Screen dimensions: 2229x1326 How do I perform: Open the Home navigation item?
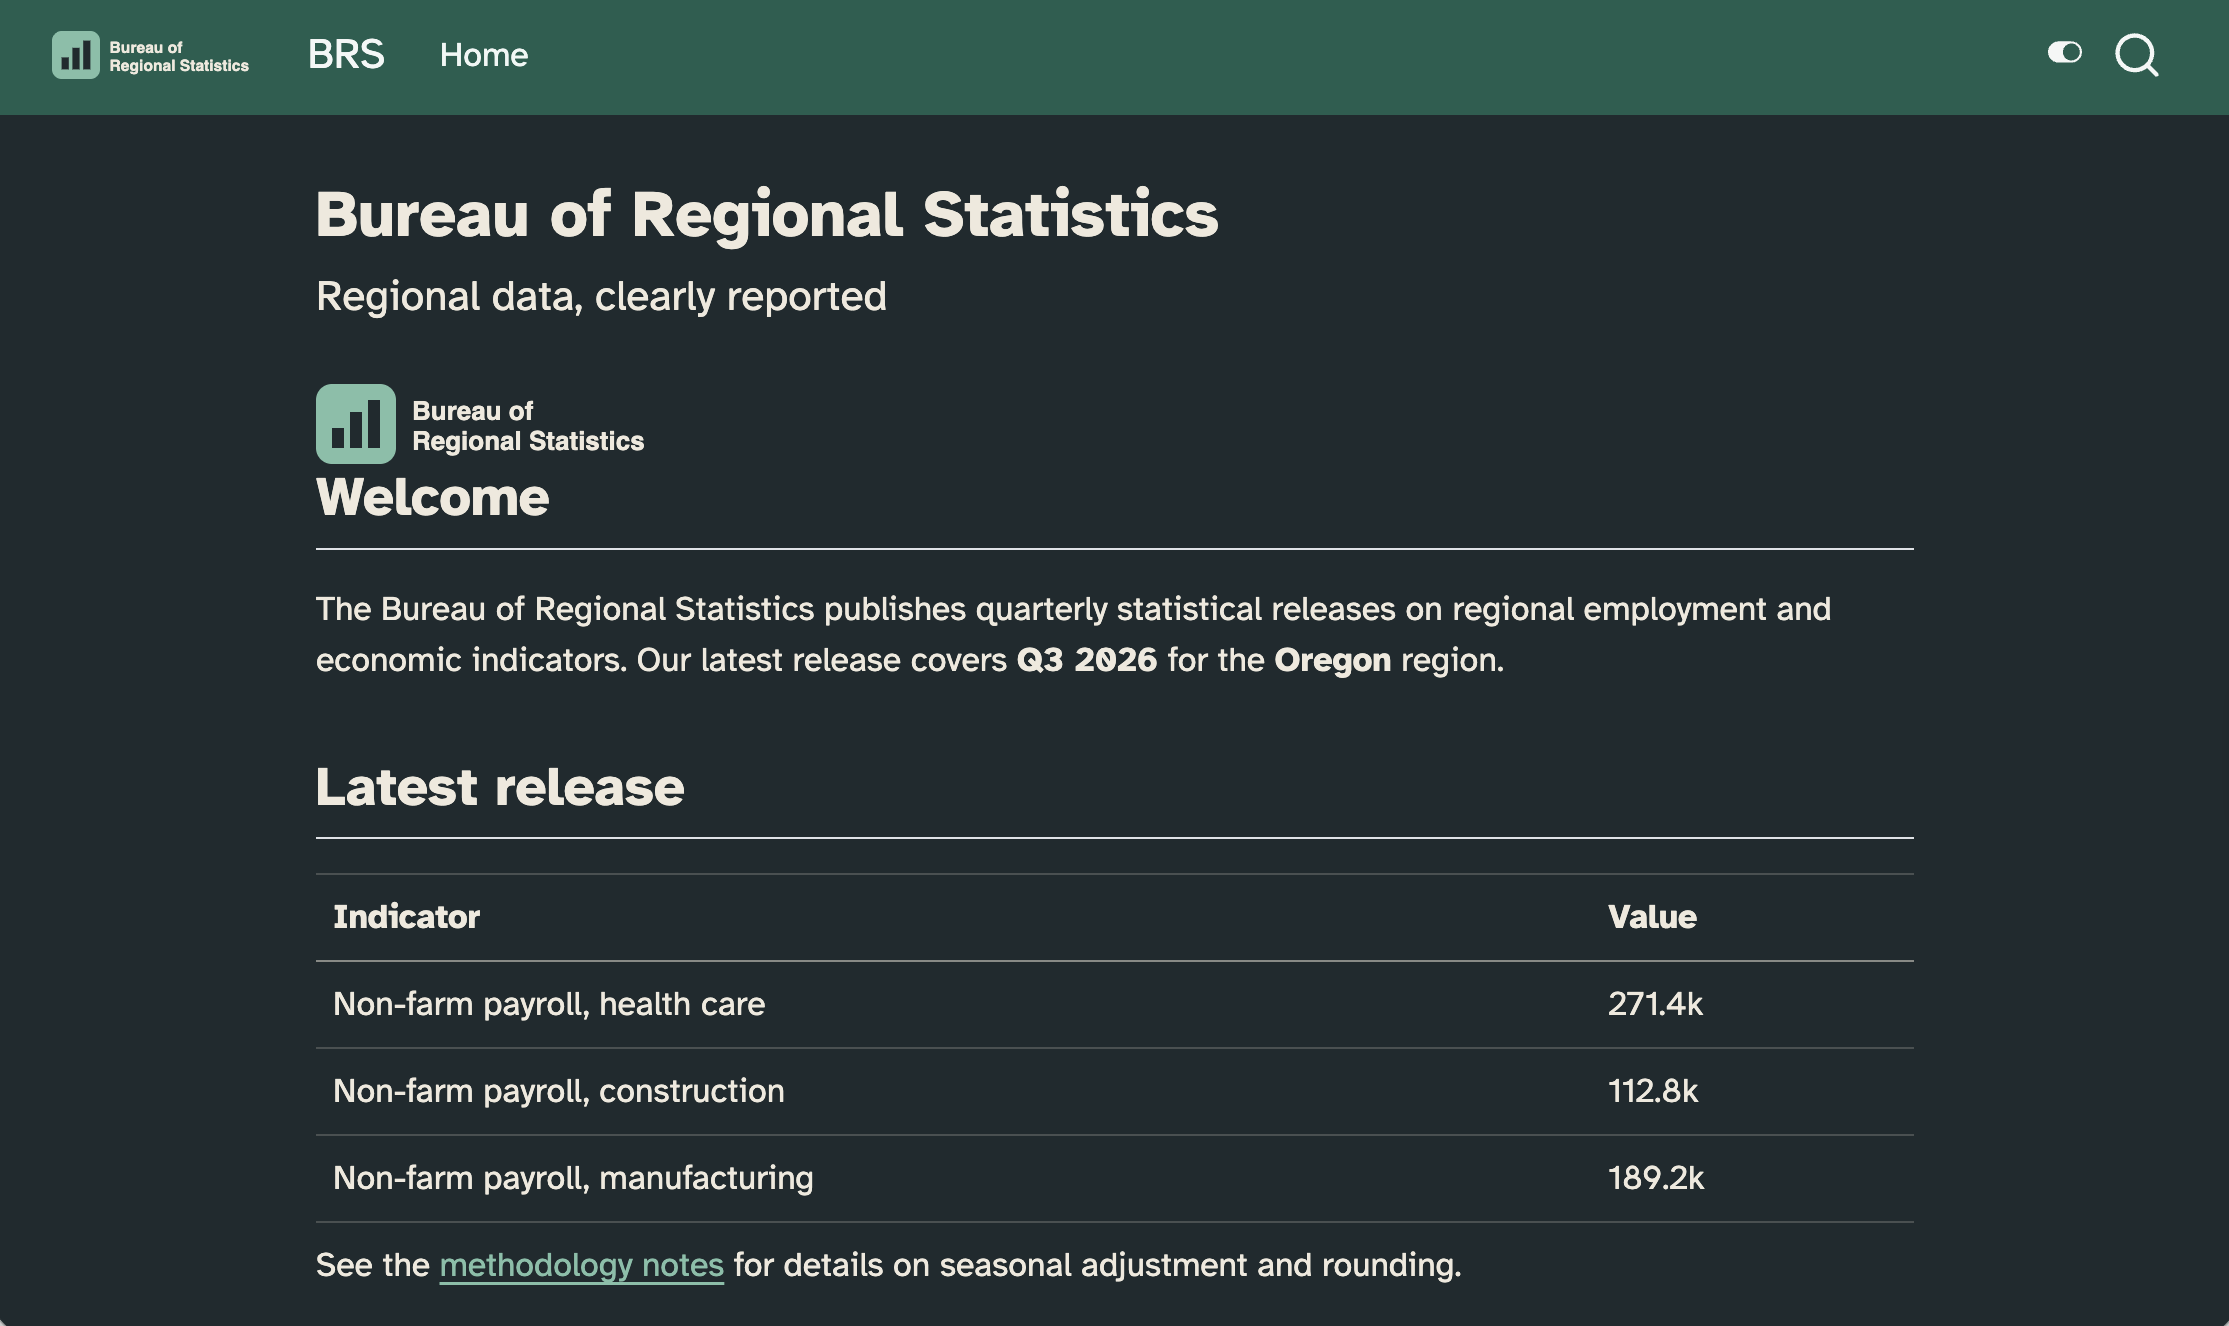pos(484,55)
